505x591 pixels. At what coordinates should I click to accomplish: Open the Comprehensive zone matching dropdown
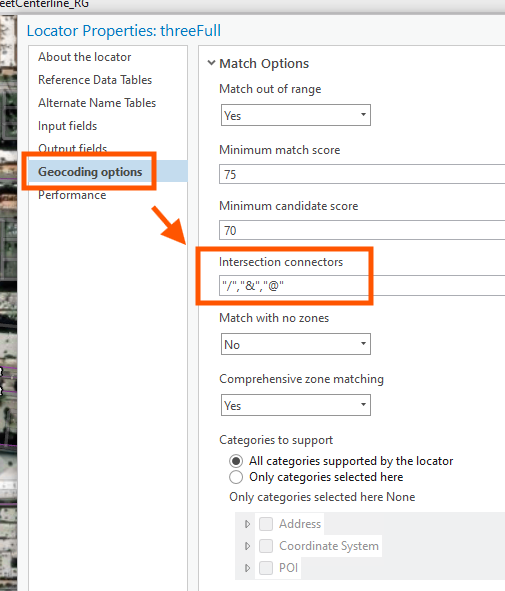pos(296,405)
